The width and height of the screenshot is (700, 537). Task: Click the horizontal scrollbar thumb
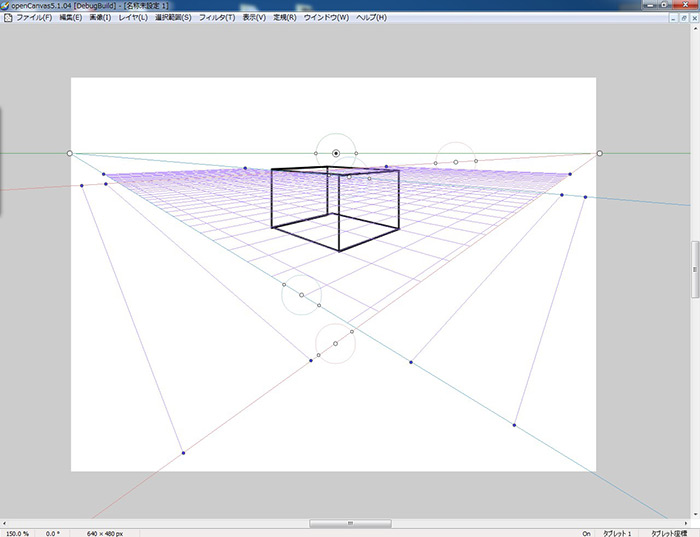coord(349,523)
